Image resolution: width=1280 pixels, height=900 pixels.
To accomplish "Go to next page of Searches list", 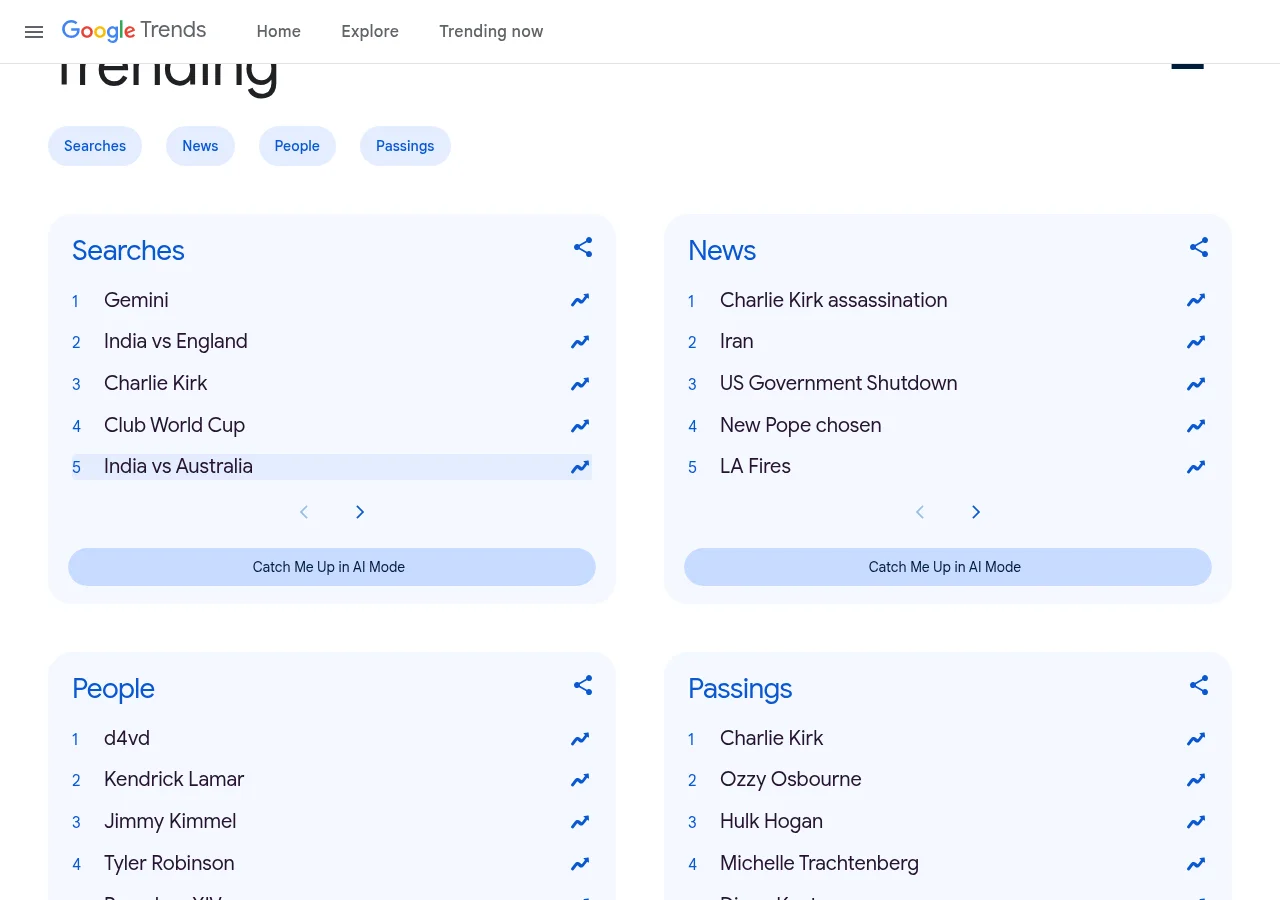I will [x=360, y=512].
